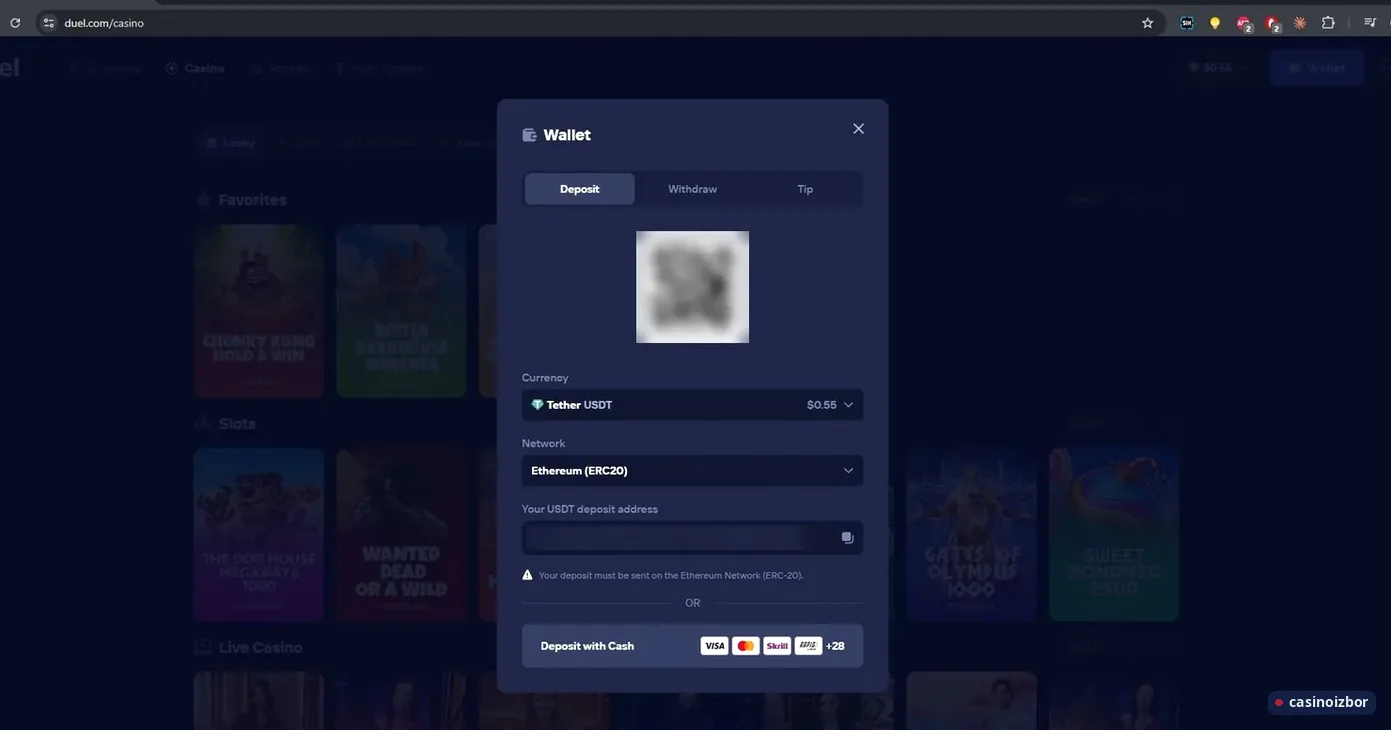Open the browser media controls icon
1391x730 pixels.
pyautogui.click(x=1370, y=22)
